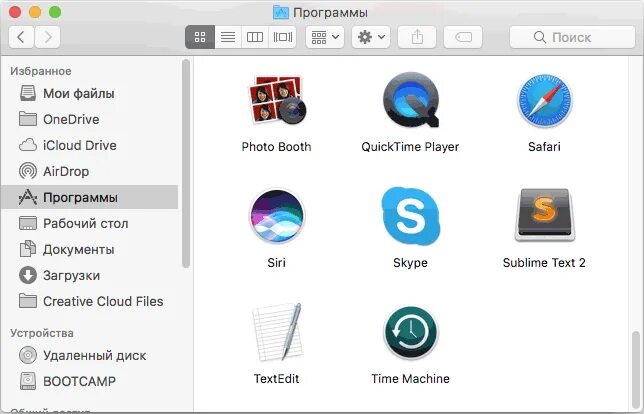Click the Skype app icon
644x414 pixels.
point(411,216)
